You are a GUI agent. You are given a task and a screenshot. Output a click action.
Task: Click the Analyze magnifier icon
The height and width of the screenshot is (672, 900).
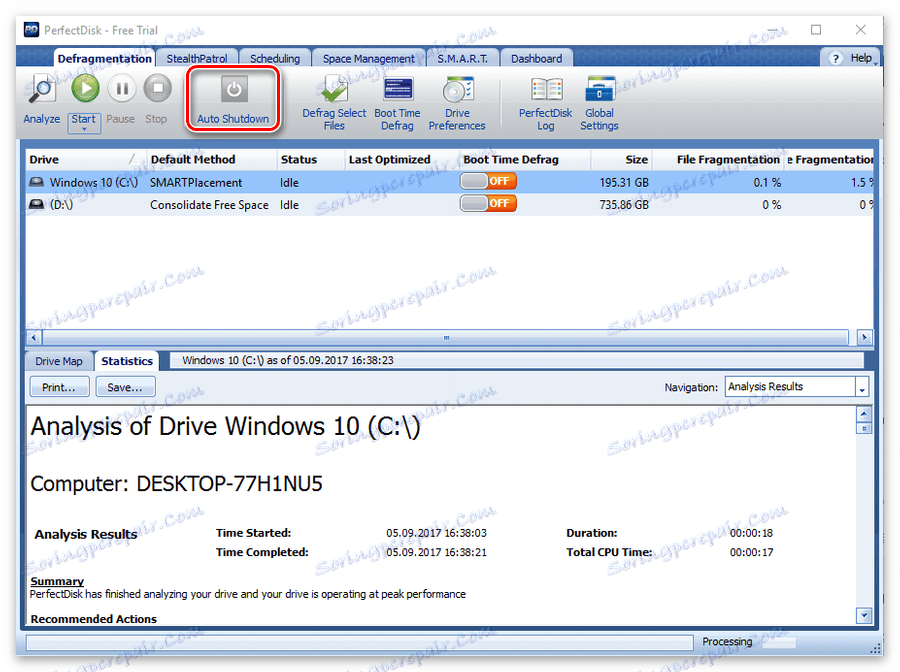pos(41,89)
